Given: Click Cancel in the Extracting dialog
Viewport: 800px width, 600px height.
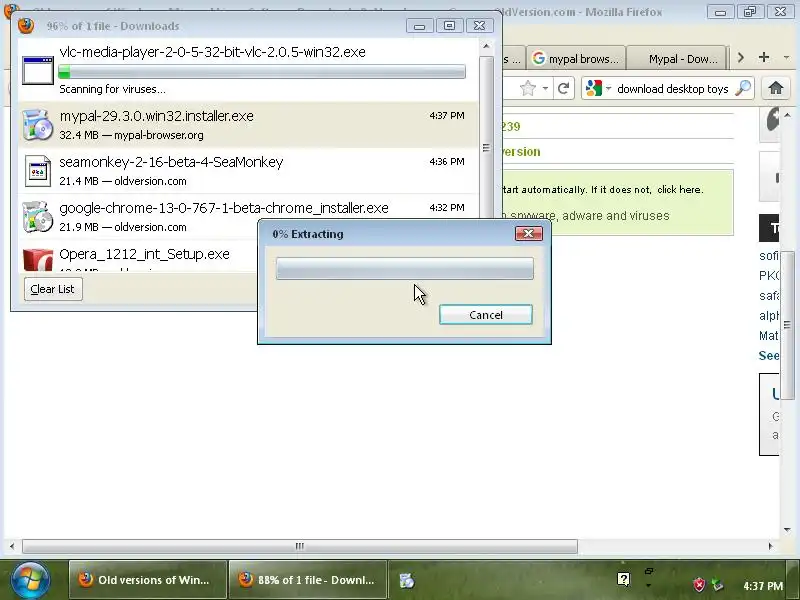Looking at the screenshot, I should [486, 315].
